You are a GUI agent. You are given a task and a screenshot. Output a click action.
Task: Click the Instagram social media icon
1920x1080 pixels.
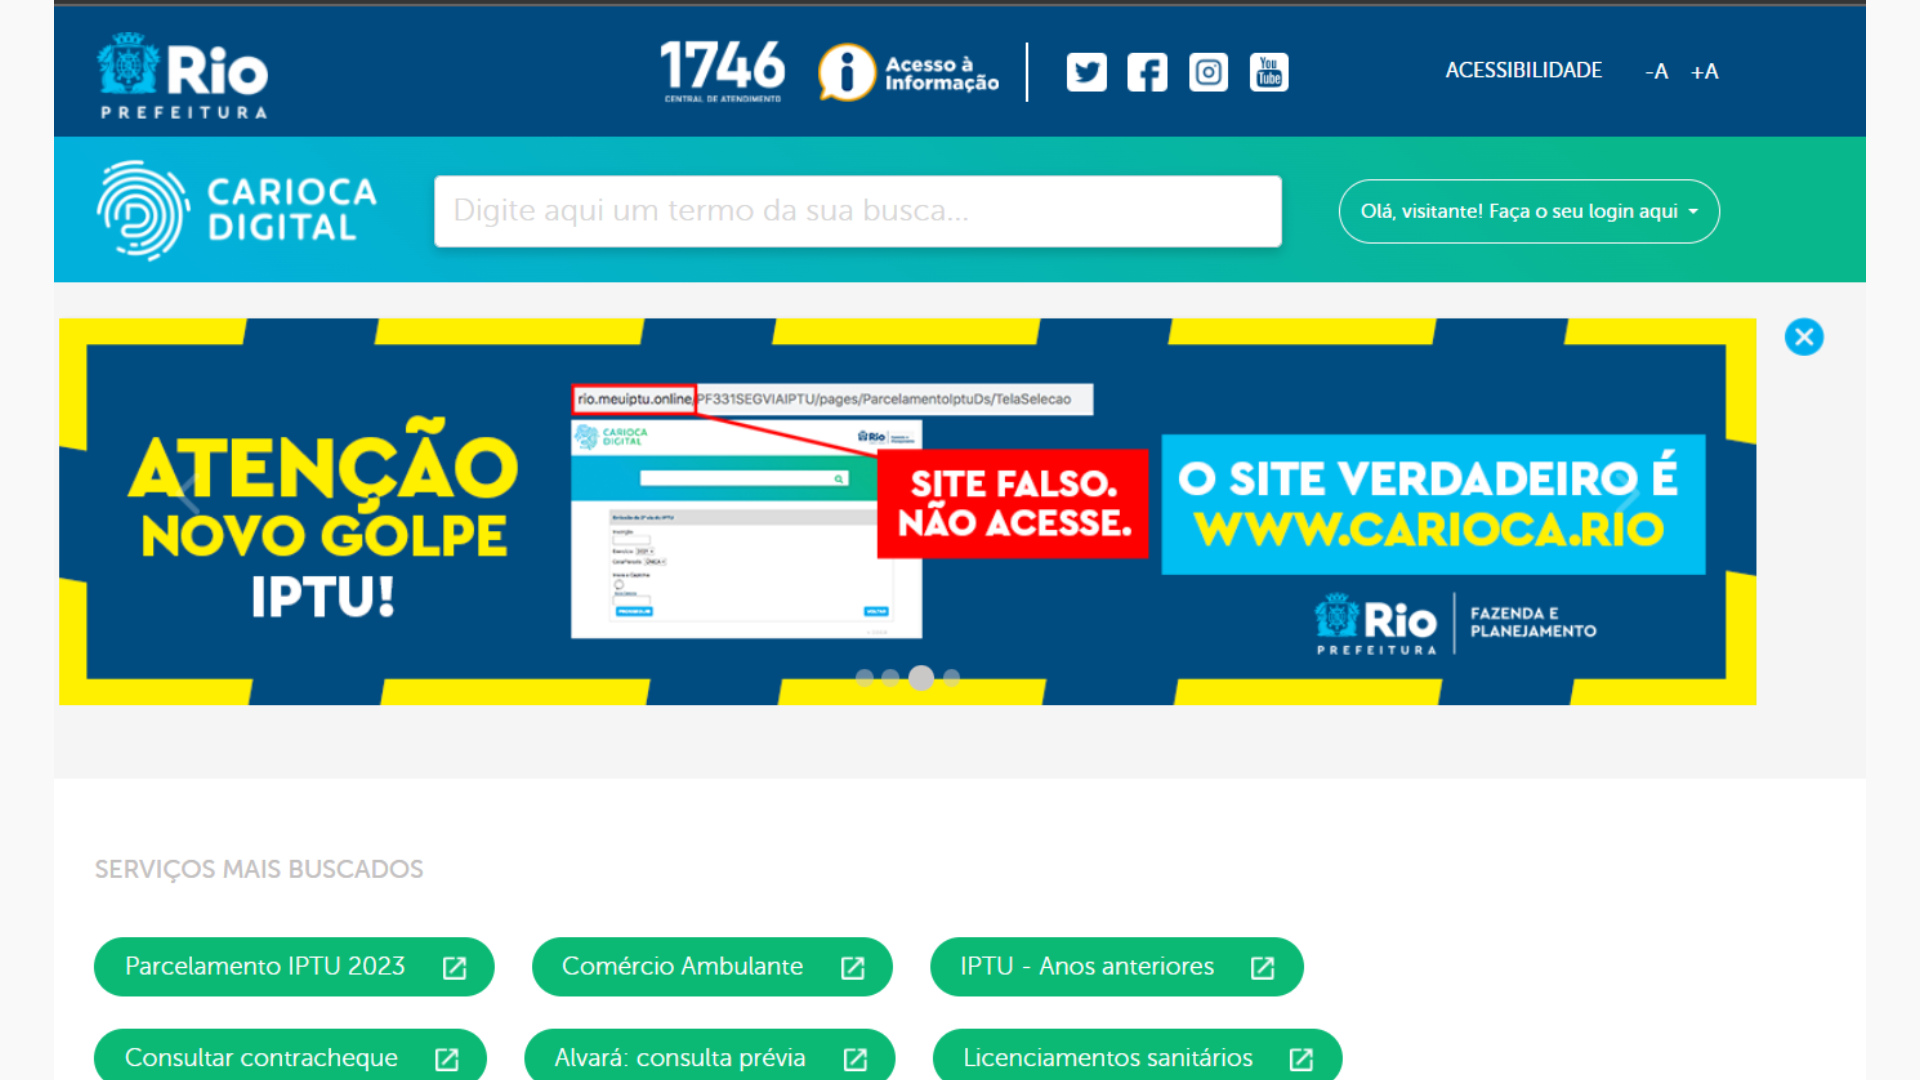point(1208,71)
